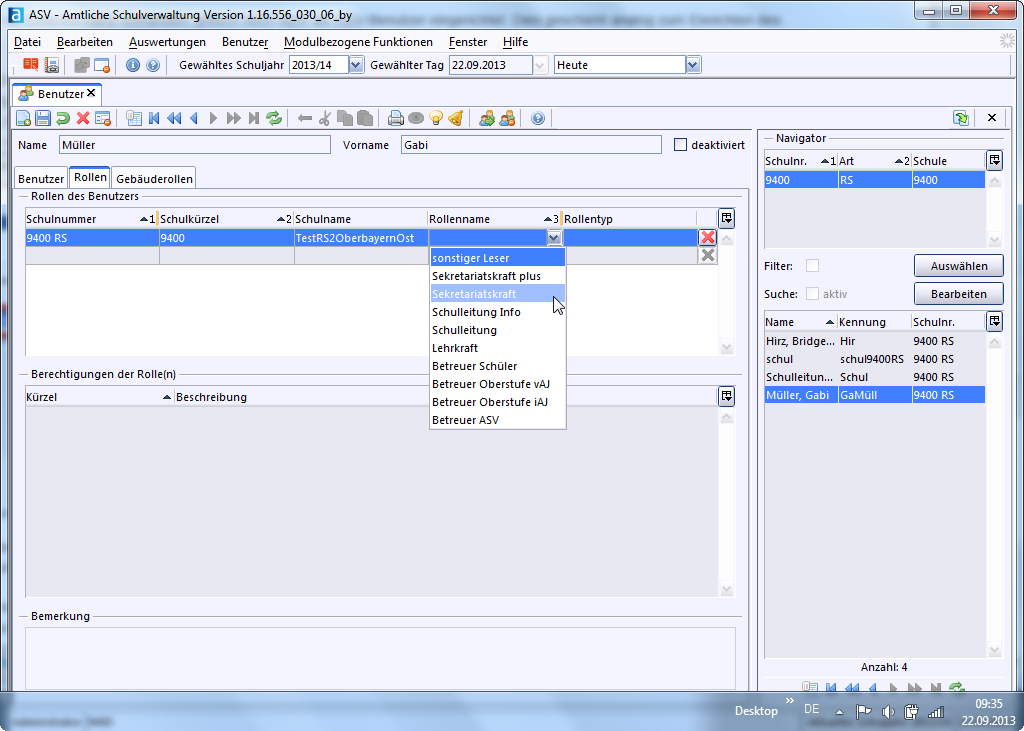Viewport: 1024px width, 731px height.
Task: Click the volume speaker icon in system tray
Action: 888,711
